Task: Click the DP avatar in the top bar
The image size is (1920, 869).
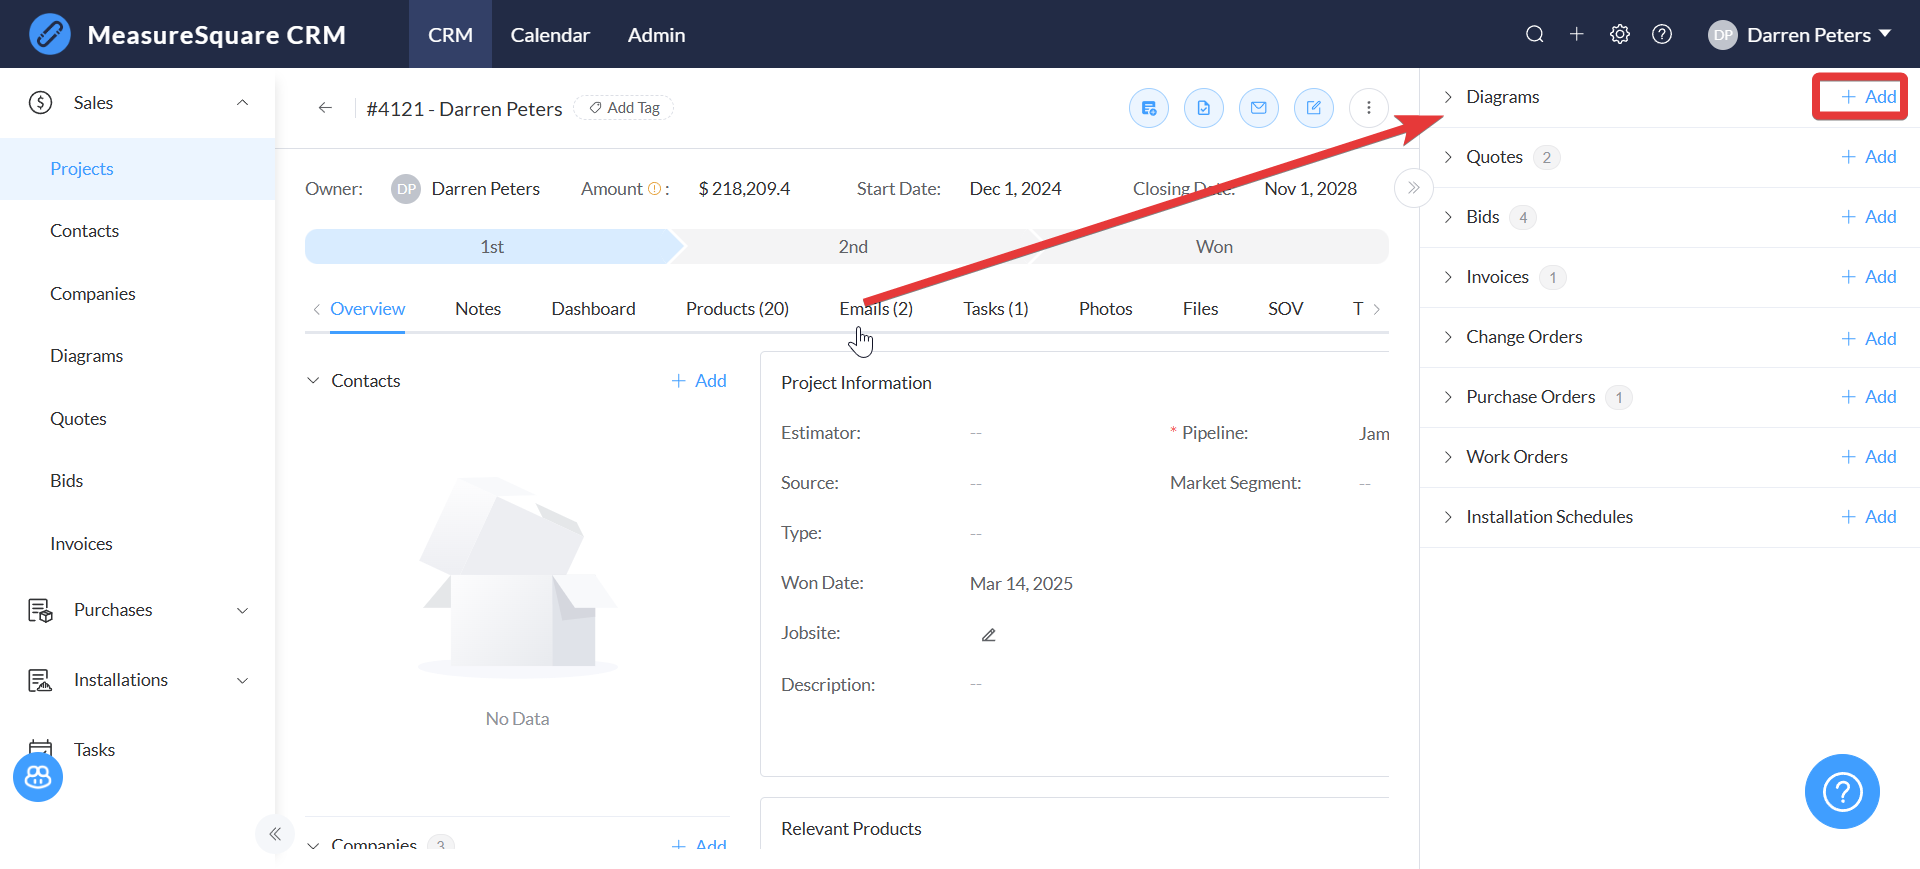Action: pos(1723,35)
